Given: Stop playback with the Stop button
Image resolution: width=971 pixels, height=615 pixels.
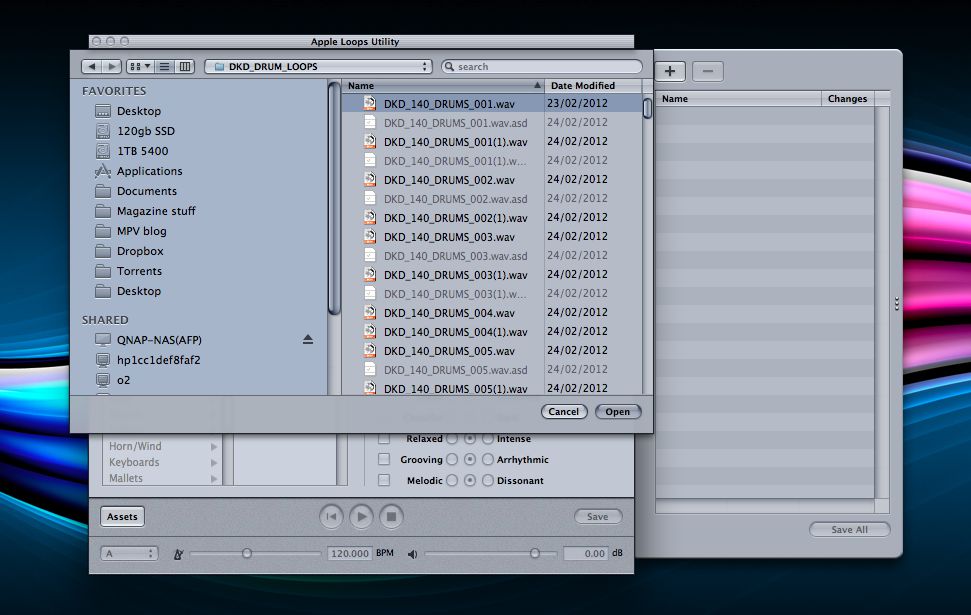Looking at the screenshot, I should click(x=391, y=517).
